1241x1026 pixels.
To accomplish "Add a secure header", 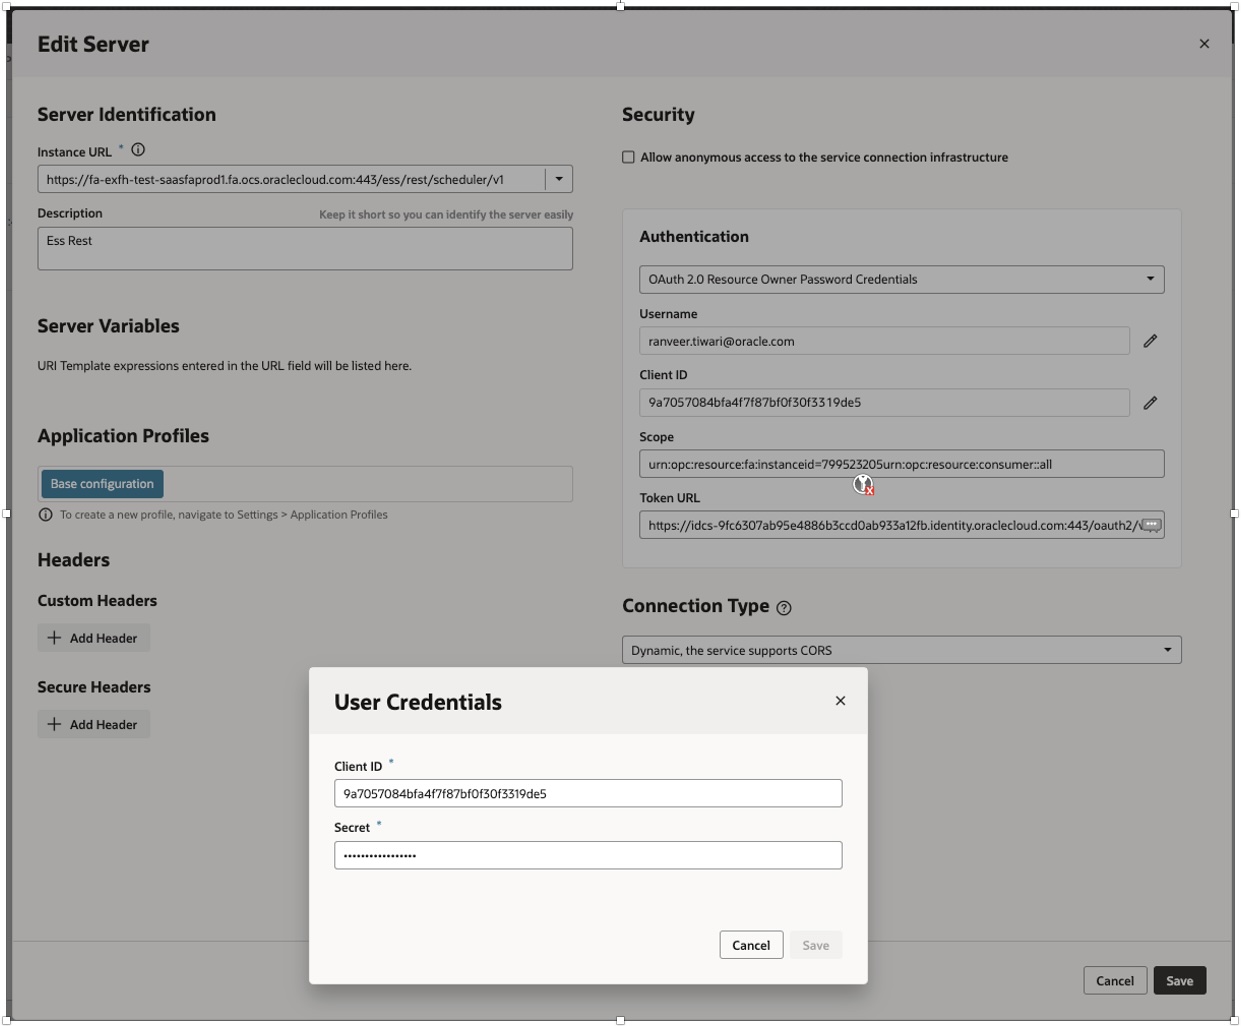I will [93, 724].
